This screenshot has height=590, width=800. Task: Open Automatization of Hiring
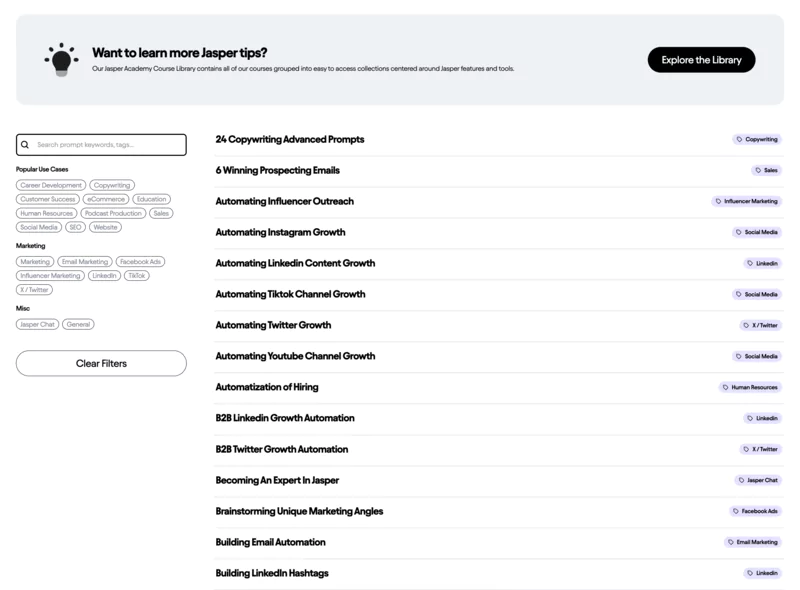tap(267, 387)
